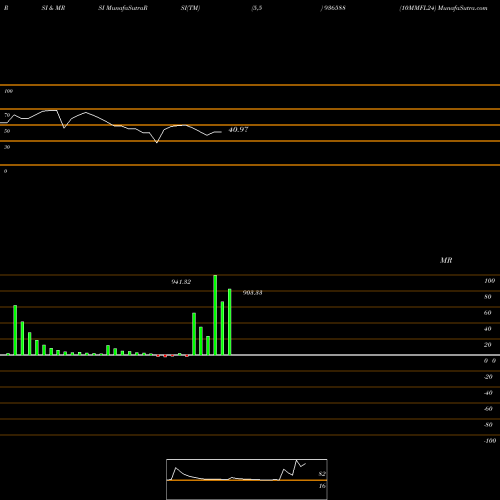The image size is (500, 500).
Task: Click the MR axis label -80
Action: tap(488, 425)
